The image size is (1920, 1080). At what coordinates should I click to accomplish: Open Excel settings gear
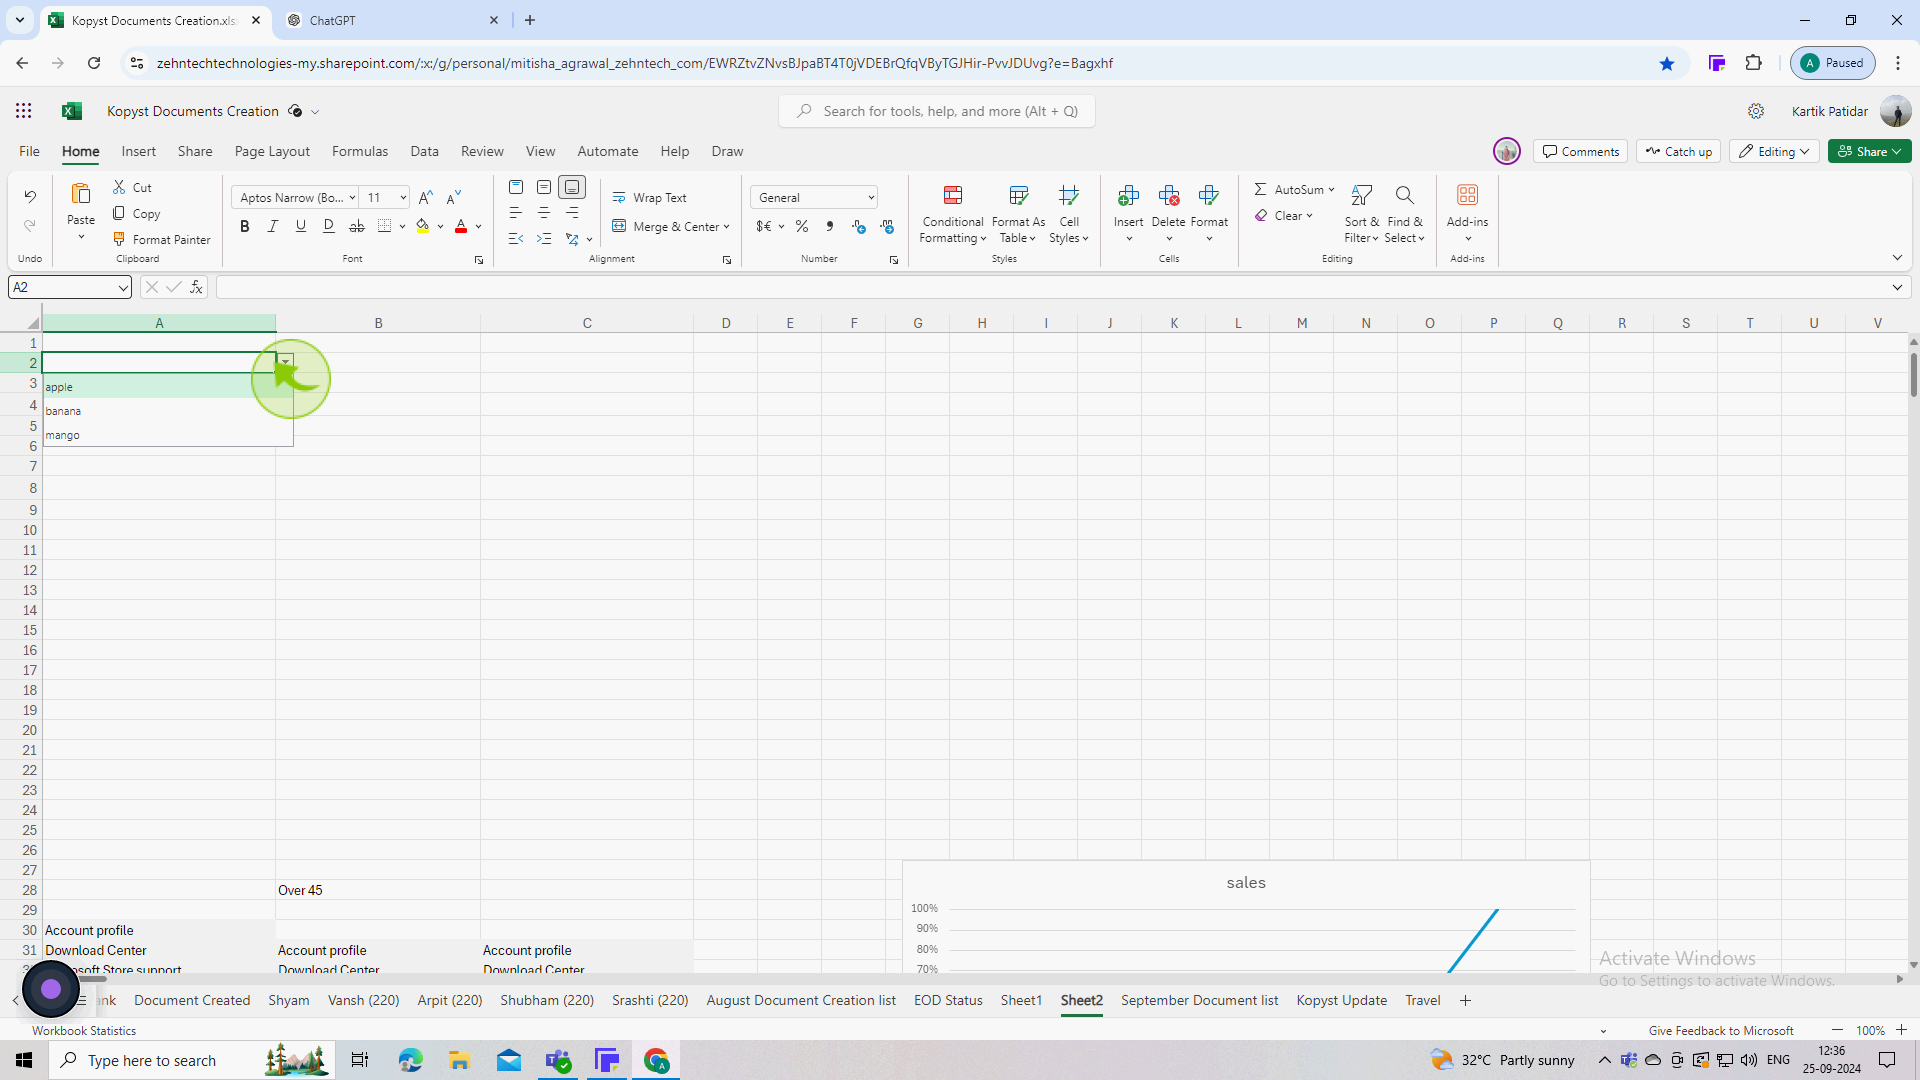point(1756,111)
